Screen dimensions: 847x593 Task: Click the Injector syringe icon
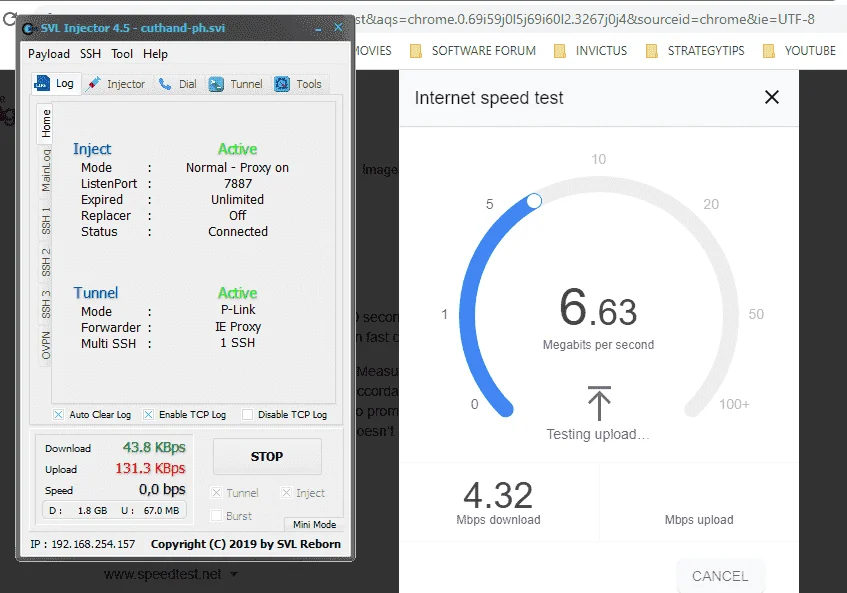pyautogui.click(x=93, y=84)
